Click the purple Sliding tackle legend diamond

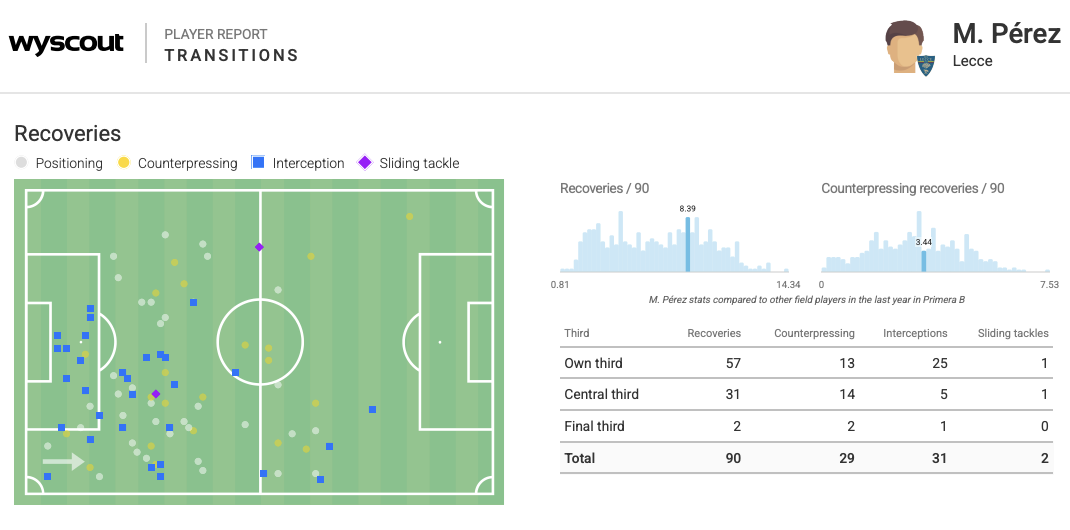pos(365,163)
